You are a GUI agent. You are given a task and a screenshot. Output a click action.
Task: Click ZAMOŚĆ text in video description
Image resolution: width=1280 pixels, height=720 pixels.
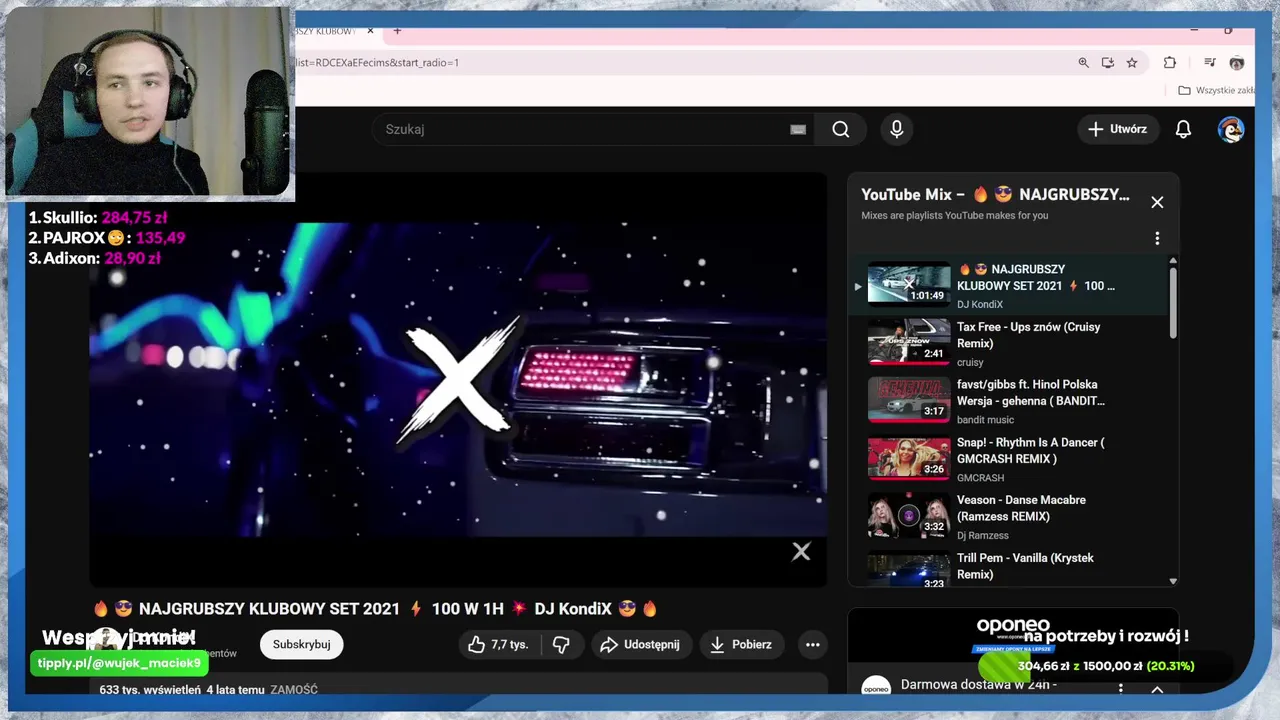(294, 690)
